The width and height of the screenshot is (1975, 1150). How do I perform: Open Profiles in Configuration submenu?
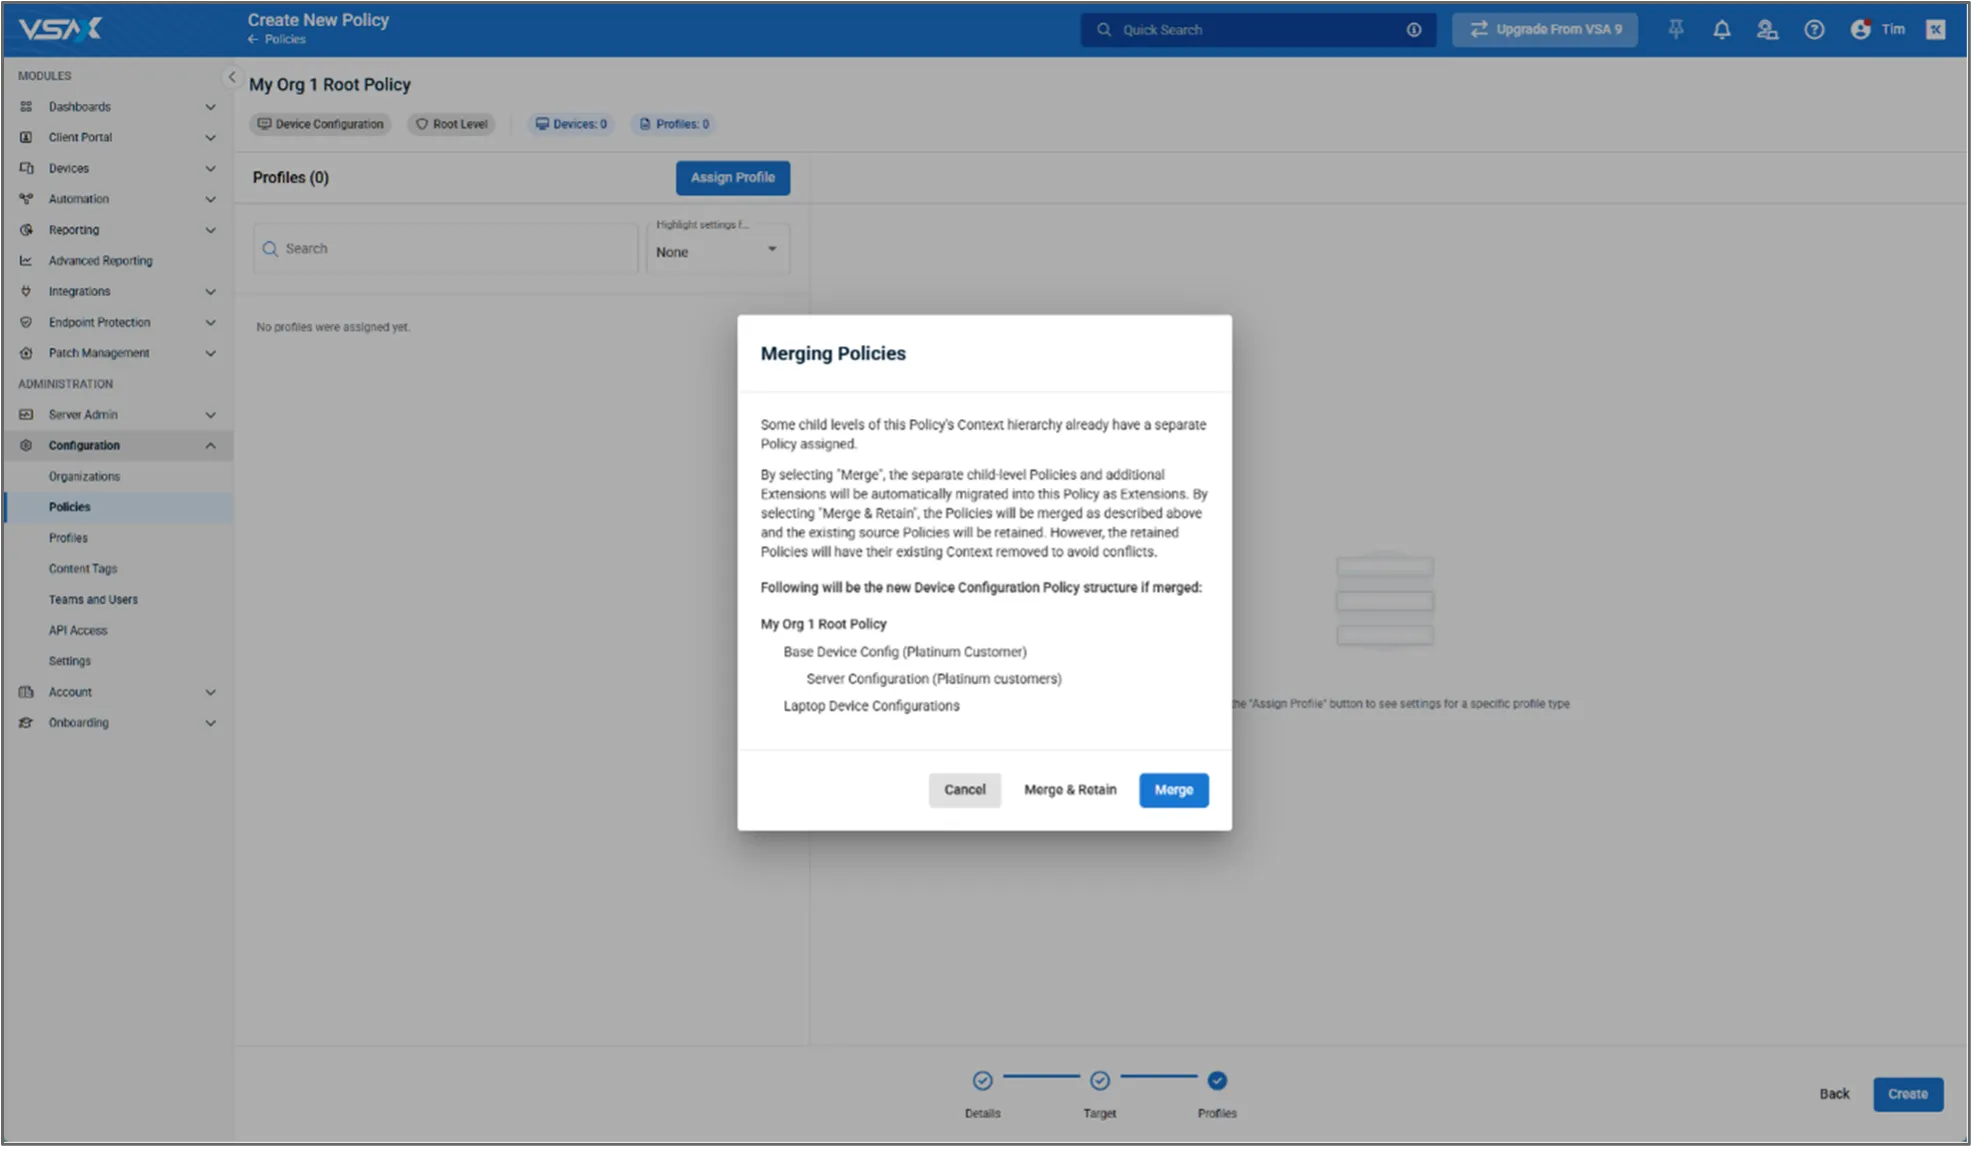pyautogui.click(x=68, y=538)
